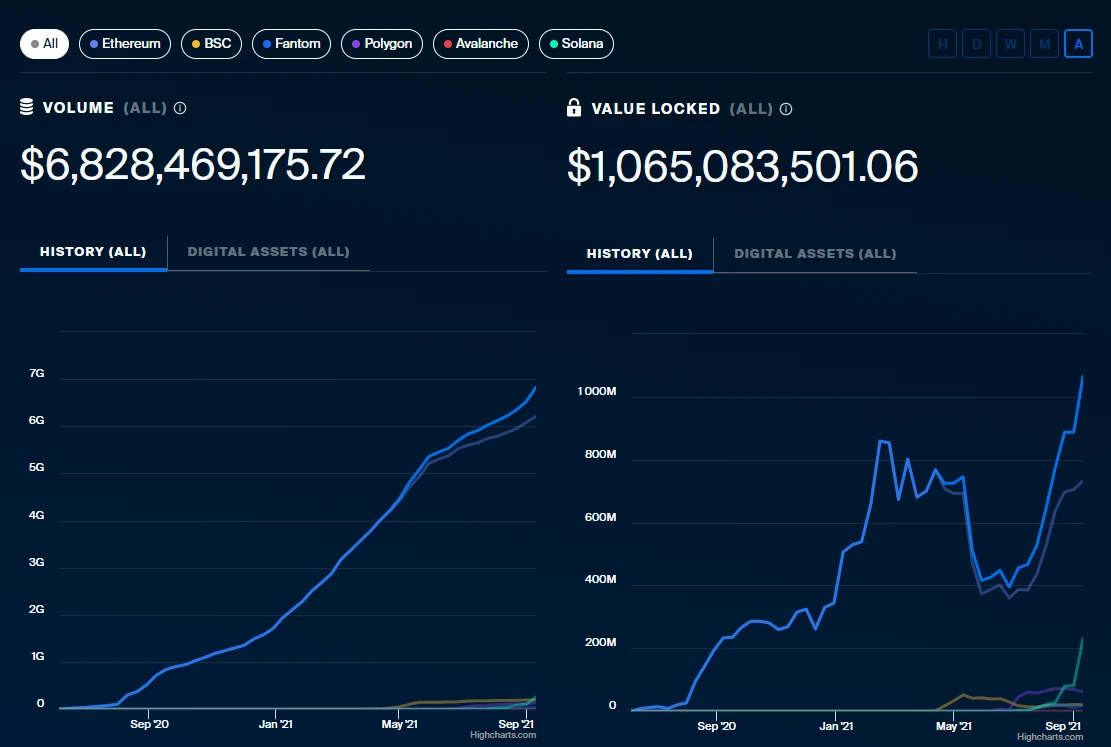Open Value Locked Digital Assets (All) tab

click(x=816, y=254)
